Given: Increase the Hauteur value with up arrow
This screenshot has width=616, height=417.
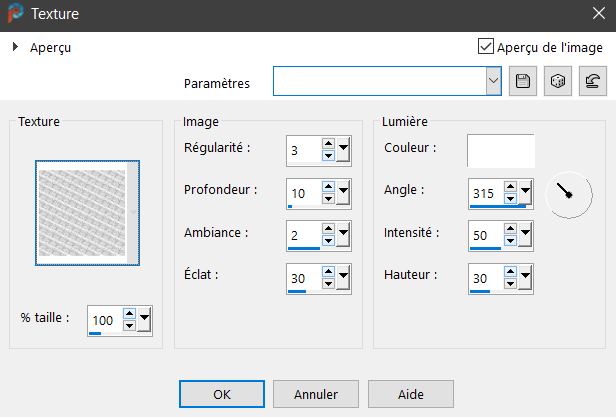Looking at the screenshot, I should click(x=510, y=271).
